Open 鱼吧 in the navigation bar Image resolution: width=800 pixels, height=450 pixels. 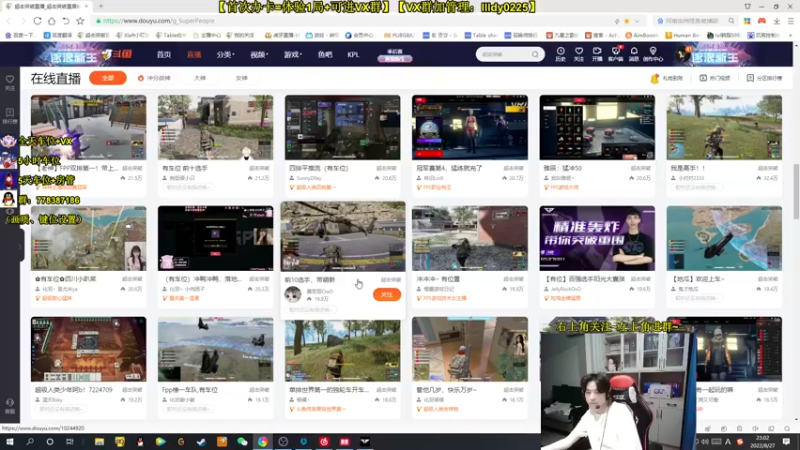324,55
